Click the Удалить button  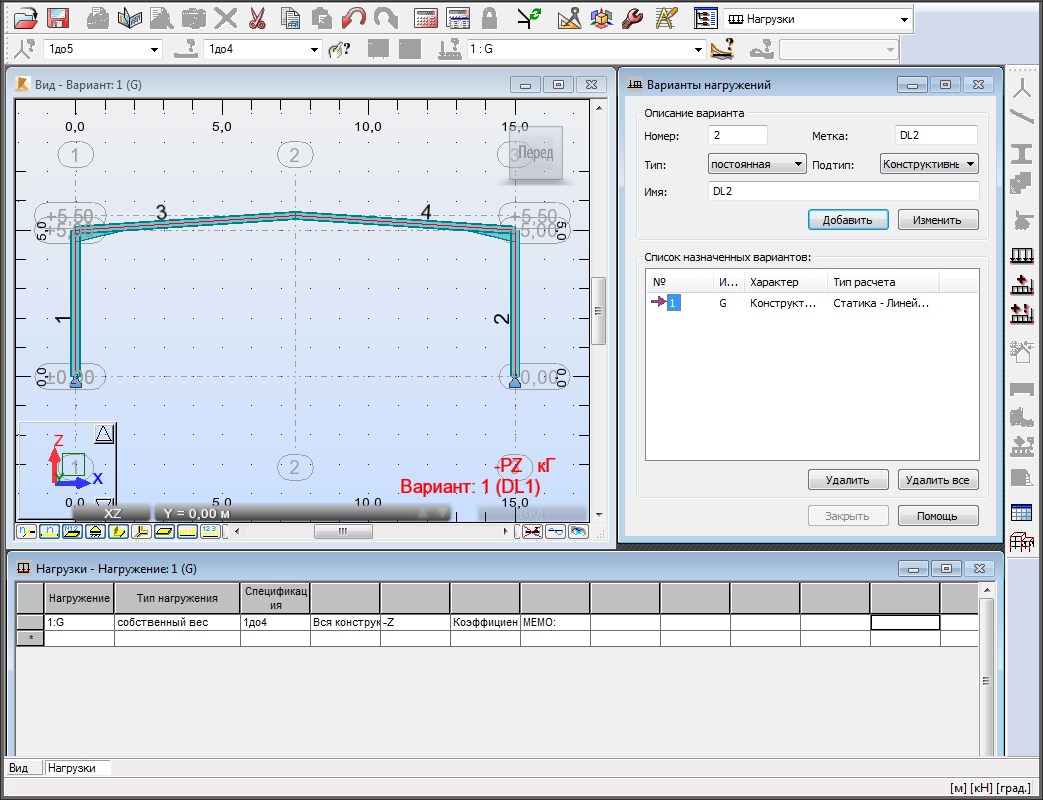(x=847, y=479)
